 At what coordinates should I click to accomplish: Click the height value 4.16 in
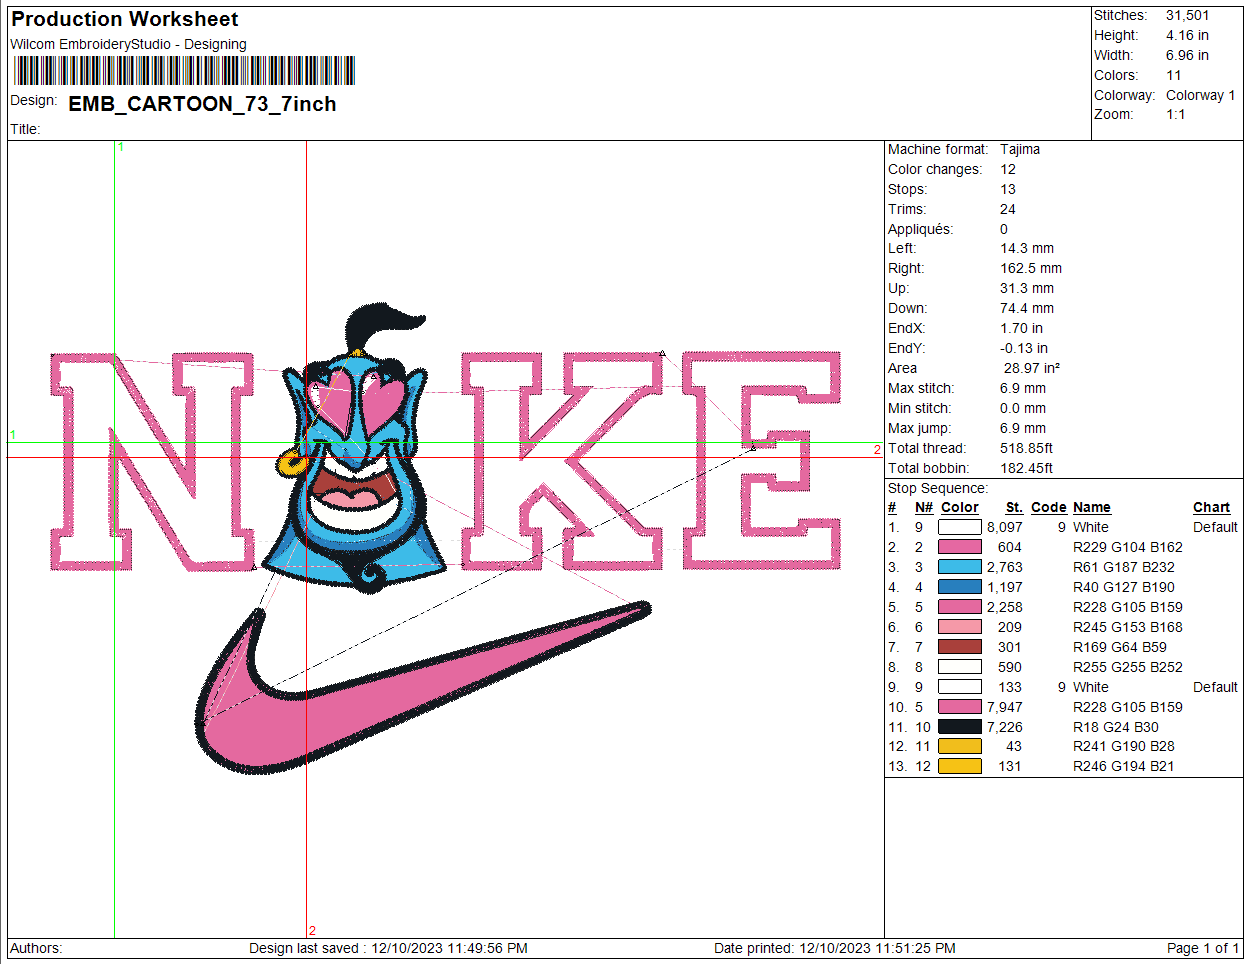click(1187, 35)
